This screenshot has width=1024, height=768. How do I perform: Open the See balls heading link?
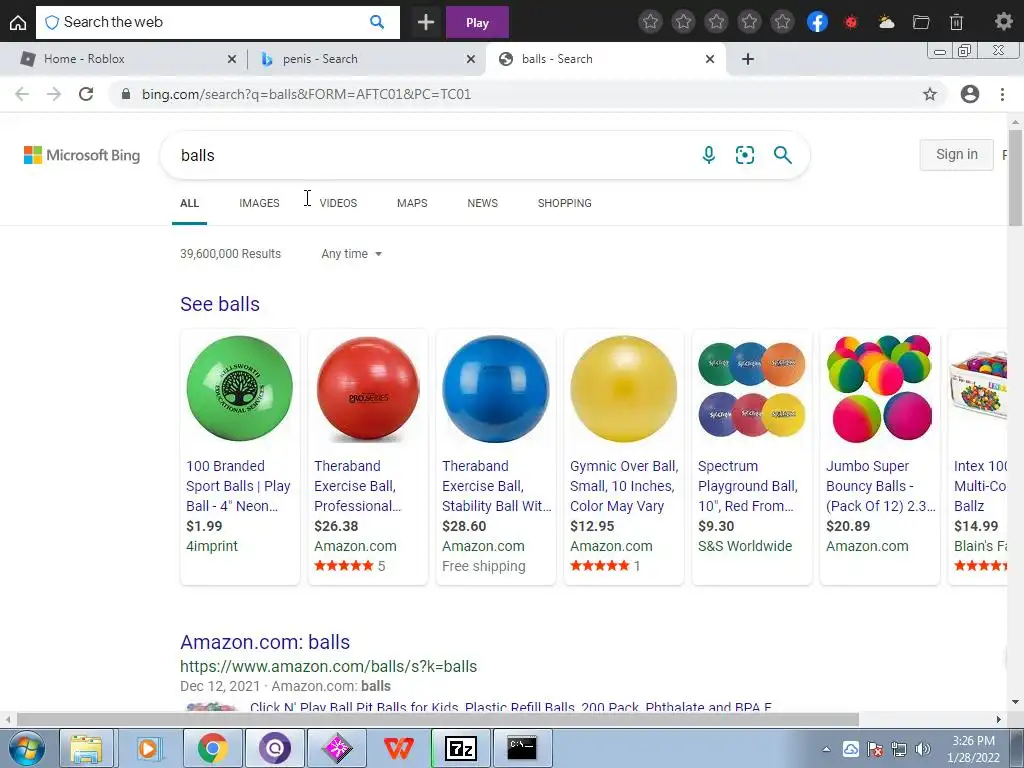click(x=220, y=304)
